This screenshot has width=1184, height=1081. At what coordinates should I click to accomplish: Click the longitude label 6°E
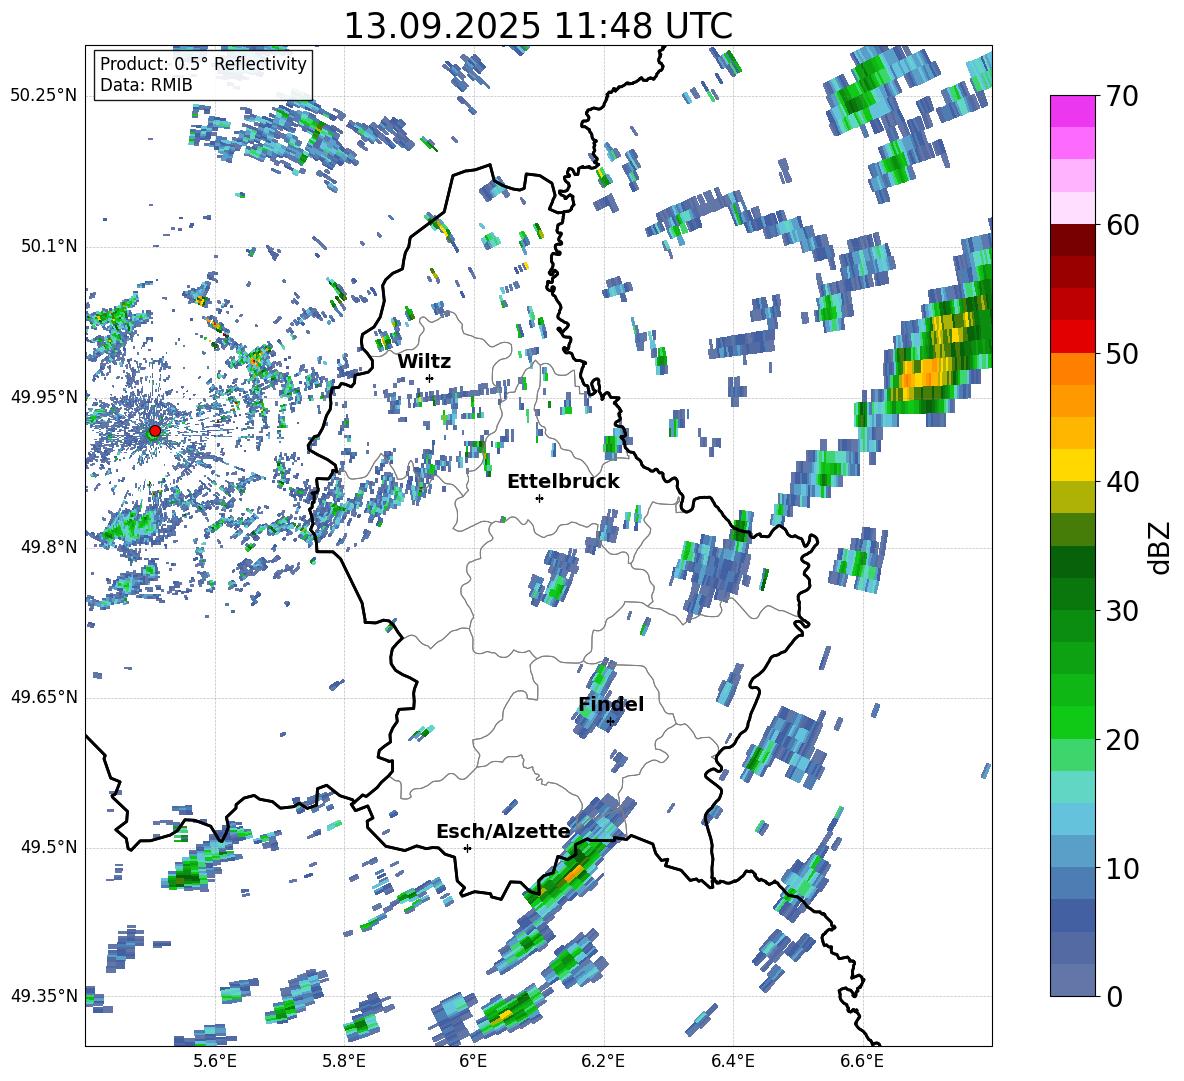click(x=473, y=1061)
